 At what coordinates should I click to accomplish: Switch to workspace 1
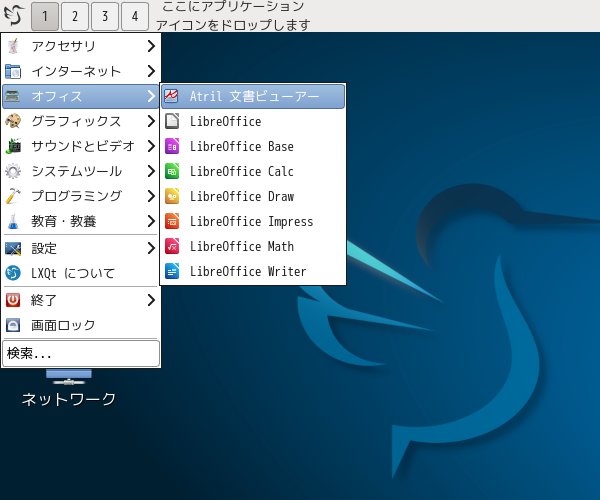click(x=45, y=16)
